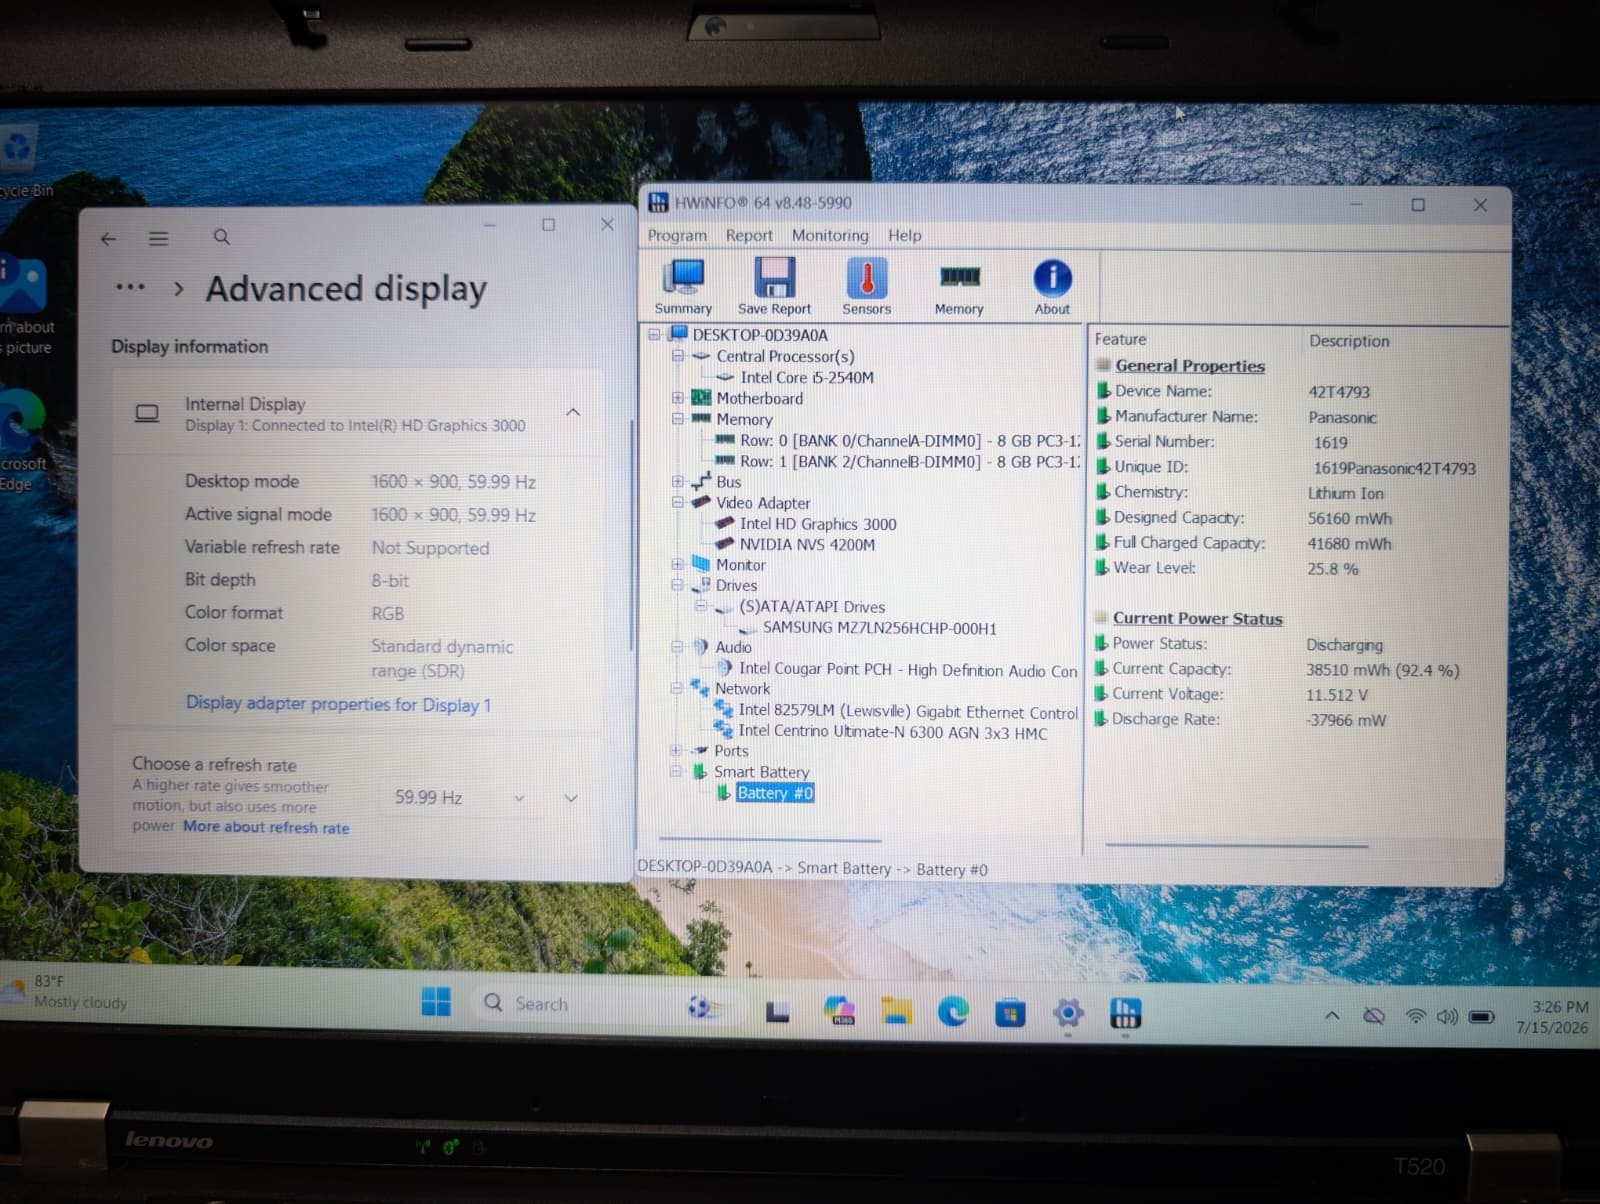Switch to HWiNFO taskbar icon

coord(1125,1015)
